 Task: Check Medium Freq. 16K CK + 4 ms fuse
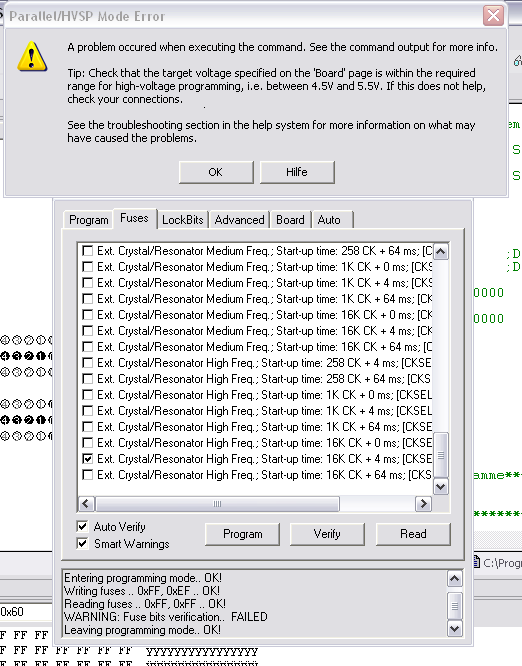pos(87,330)
